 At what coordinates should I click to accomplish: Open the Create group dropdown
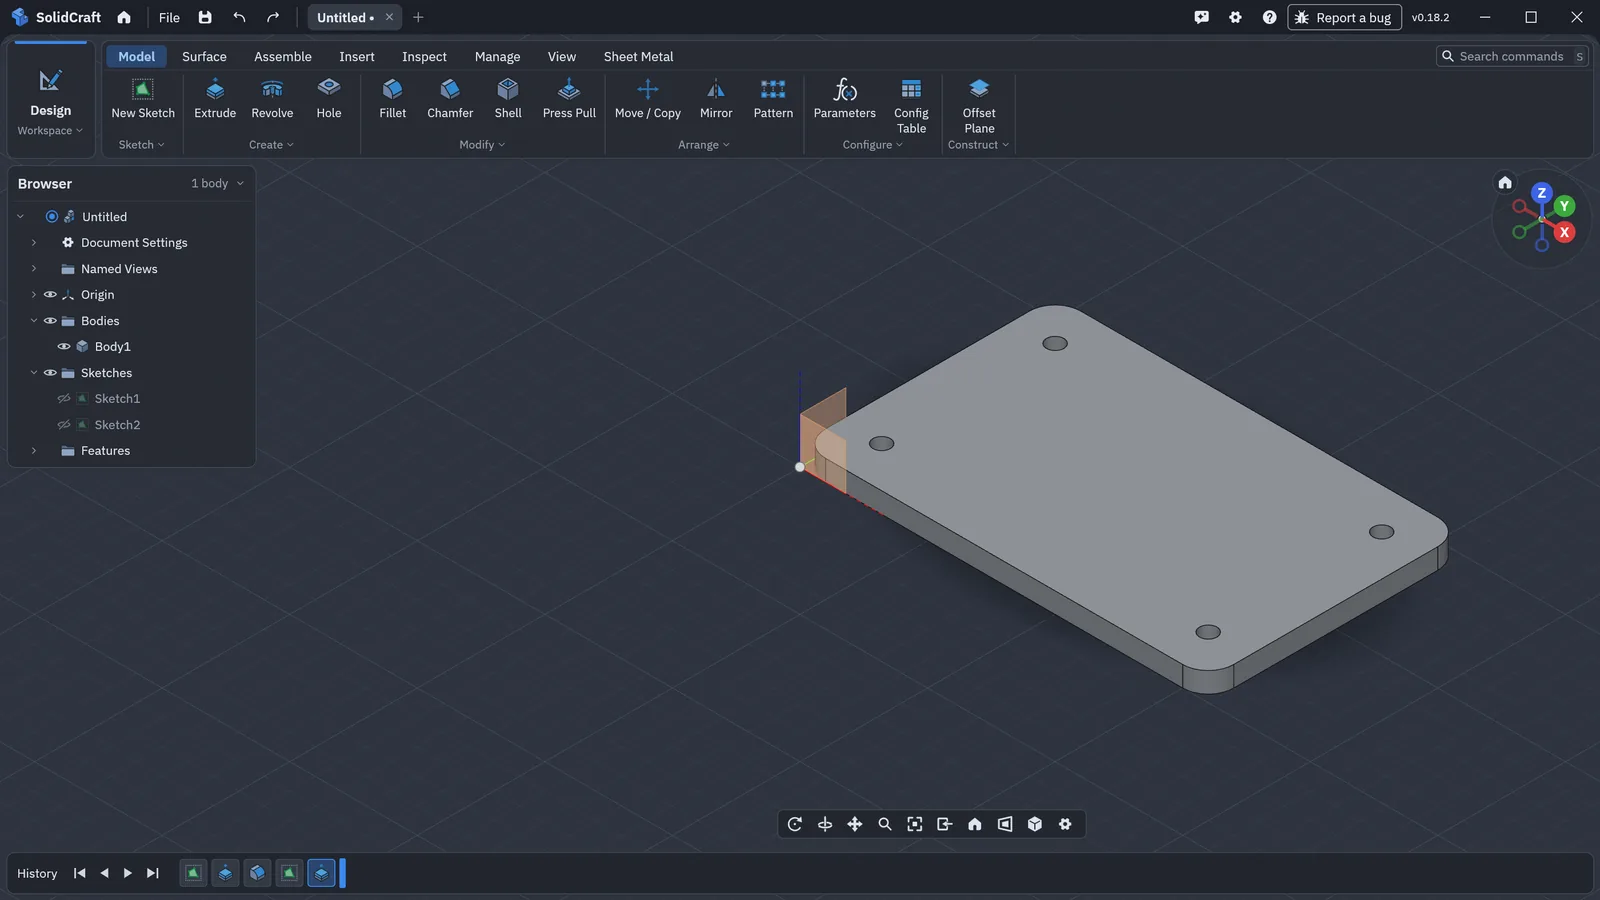(271, 145)
